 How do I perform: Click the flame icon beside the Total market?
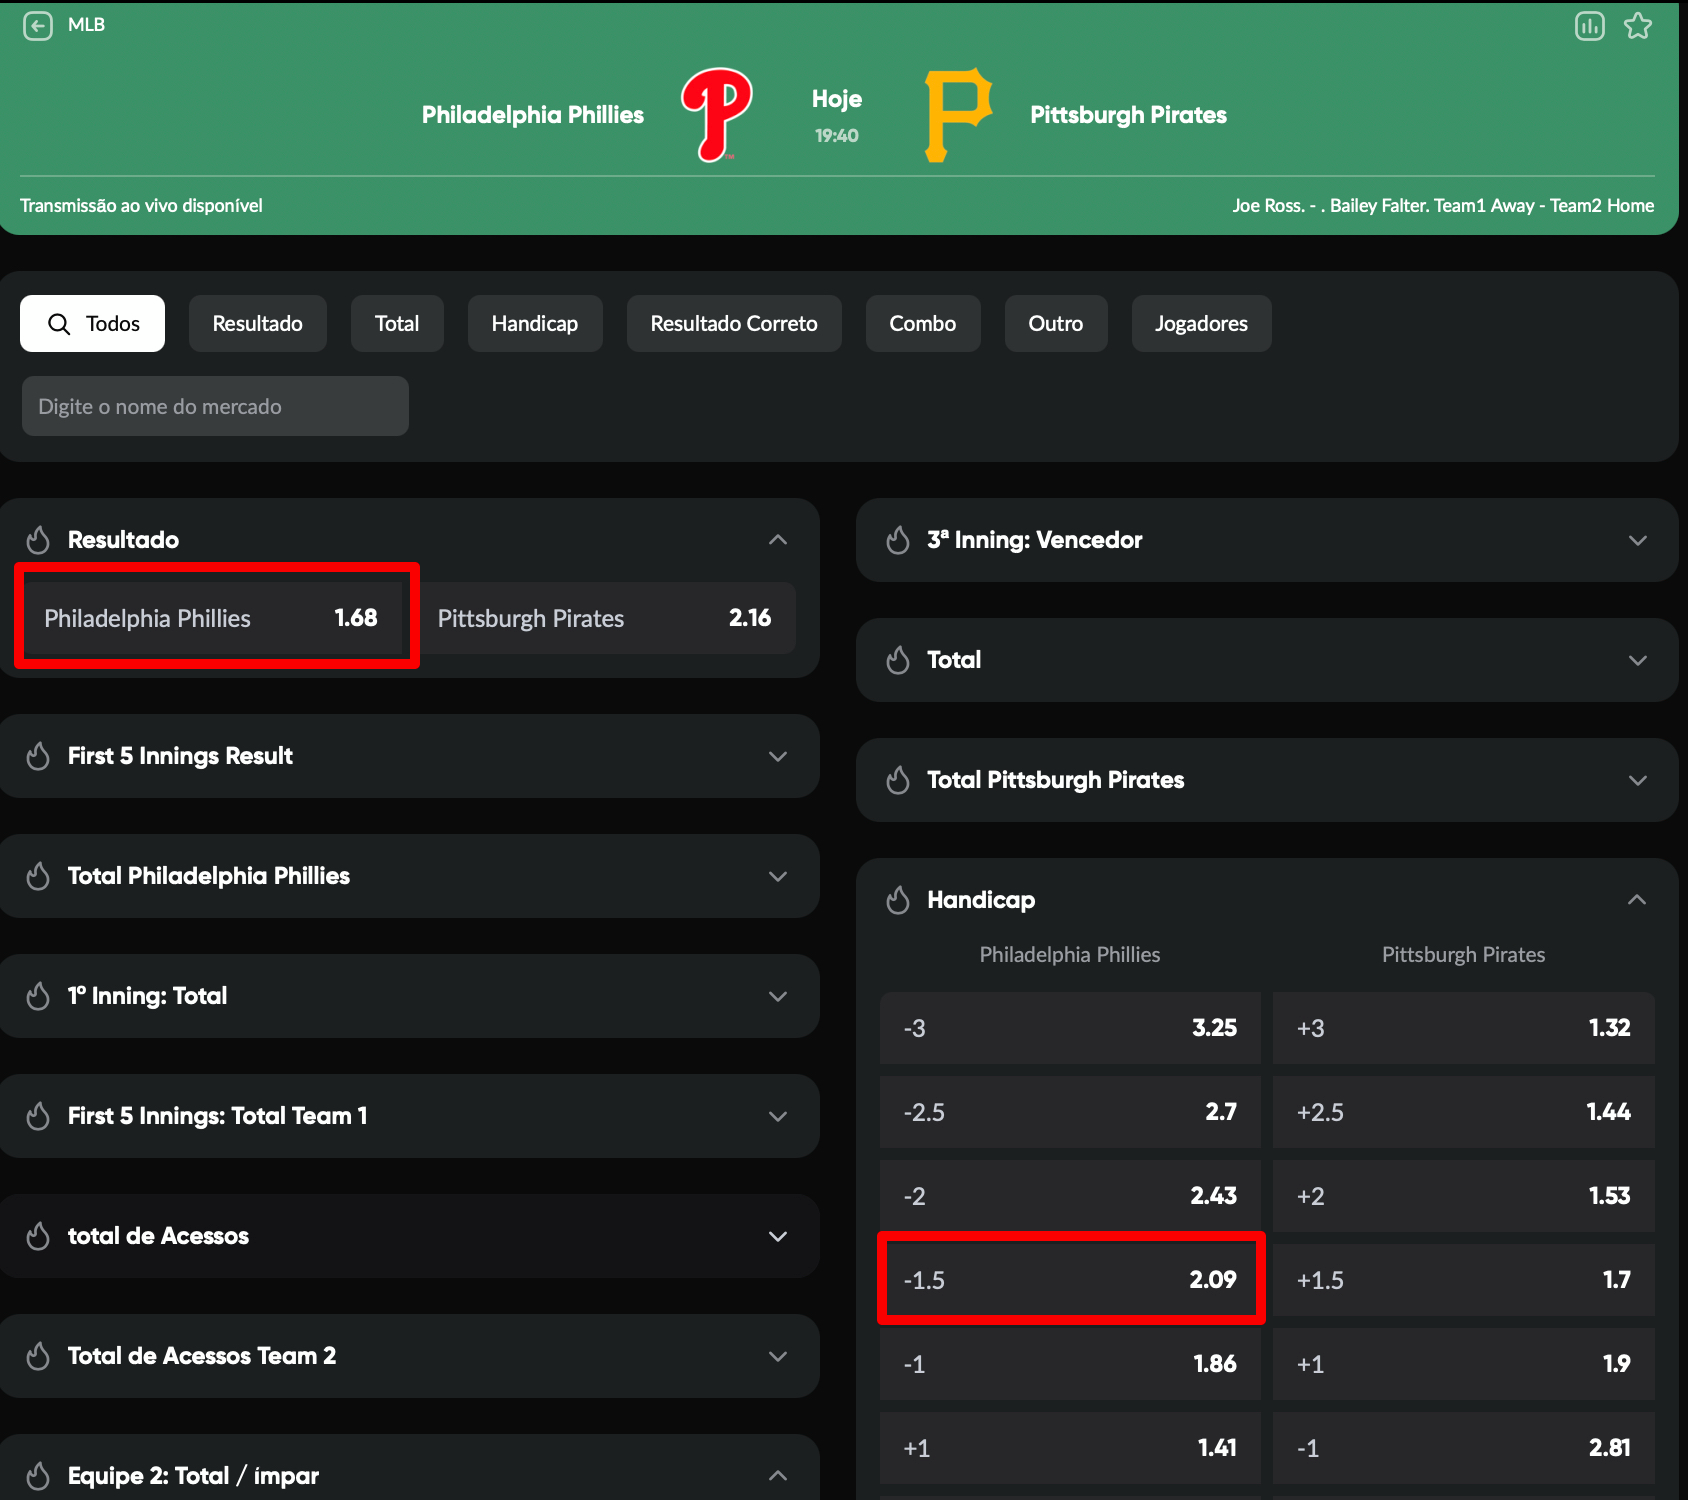point(898,660)
